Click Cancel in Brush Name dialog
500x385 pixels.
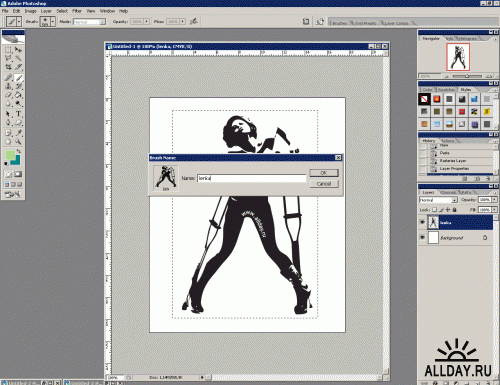click(324, 184)
